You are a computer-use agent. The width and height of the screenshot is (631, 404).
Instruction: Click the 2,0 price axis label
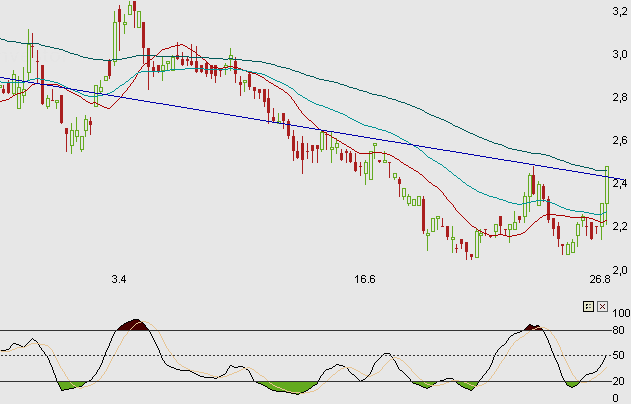click(619, 269)
